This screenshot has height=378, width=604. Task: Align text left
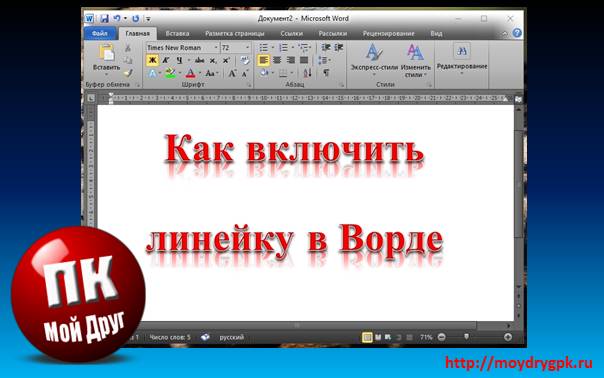(x=263, y=60)
